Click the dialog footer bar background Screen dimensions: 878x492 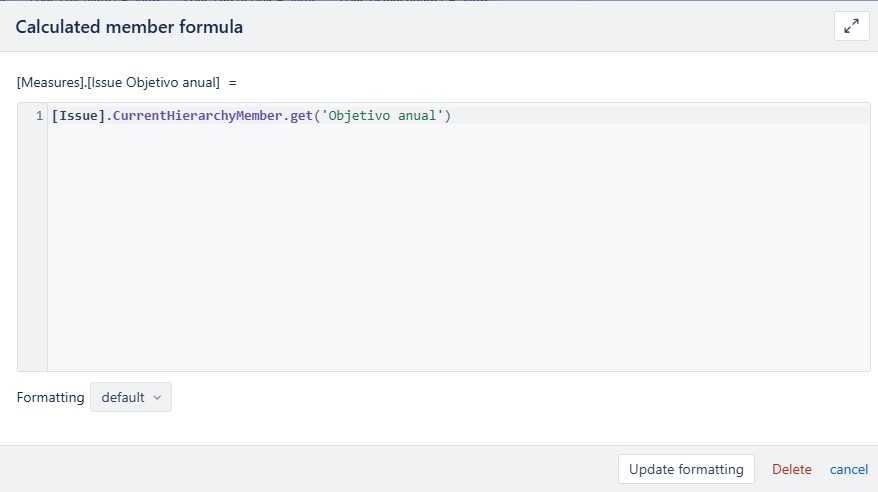click(x=308, y=469)
